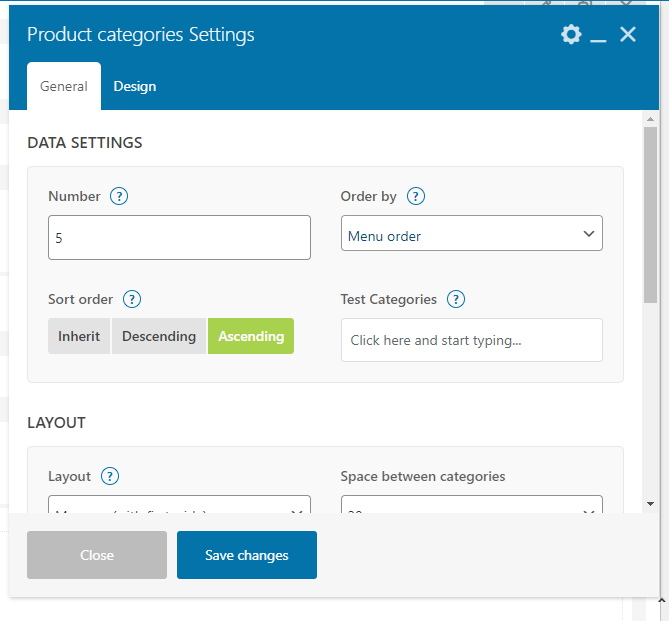Close the Product categories Settings window
The height and width of the screenshot is (621, 669).
point(628,35)
